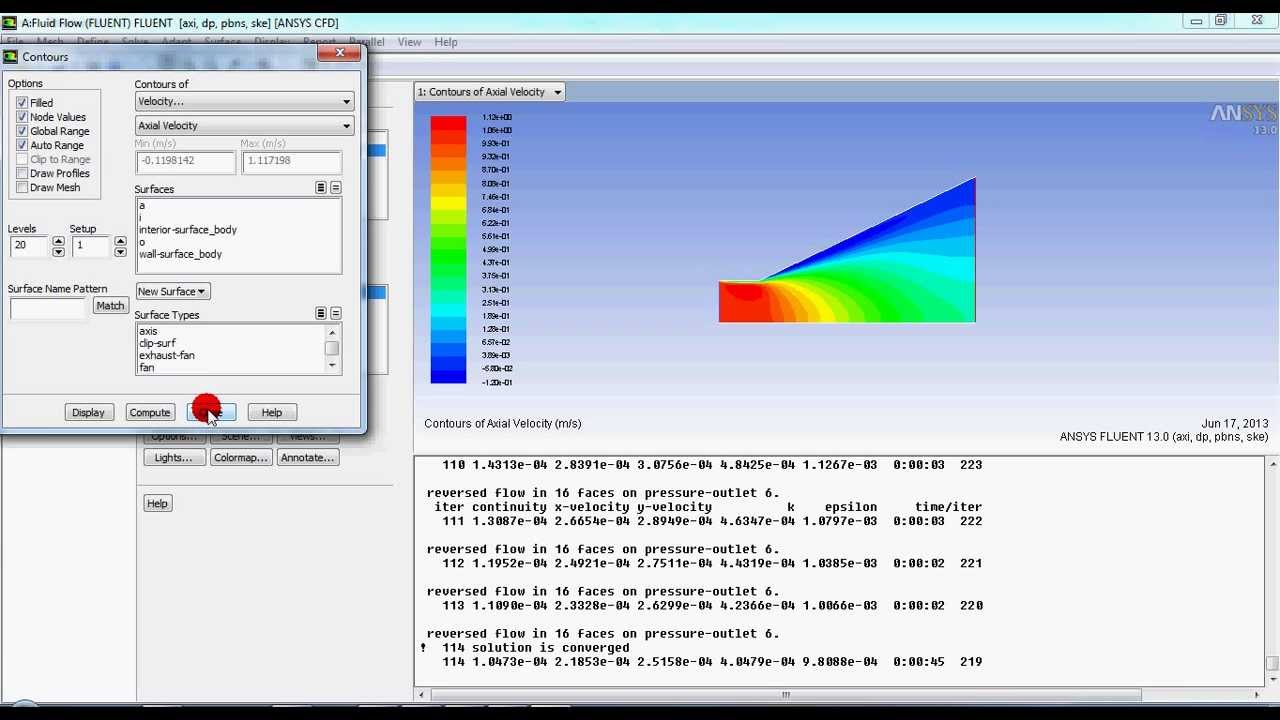
Task: Click Surface Types list scroll-up arrow
Action: point(332,332)
